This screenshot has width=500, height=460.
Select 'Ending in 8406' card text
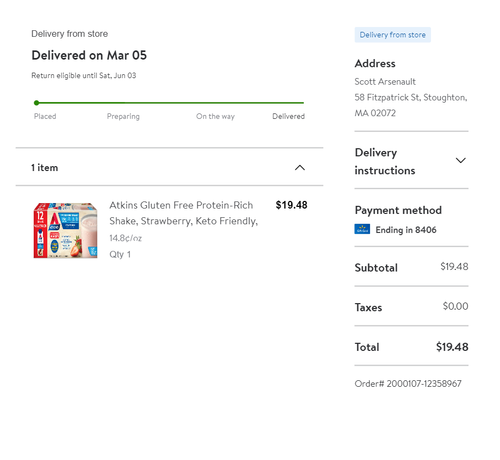(406, 230)
